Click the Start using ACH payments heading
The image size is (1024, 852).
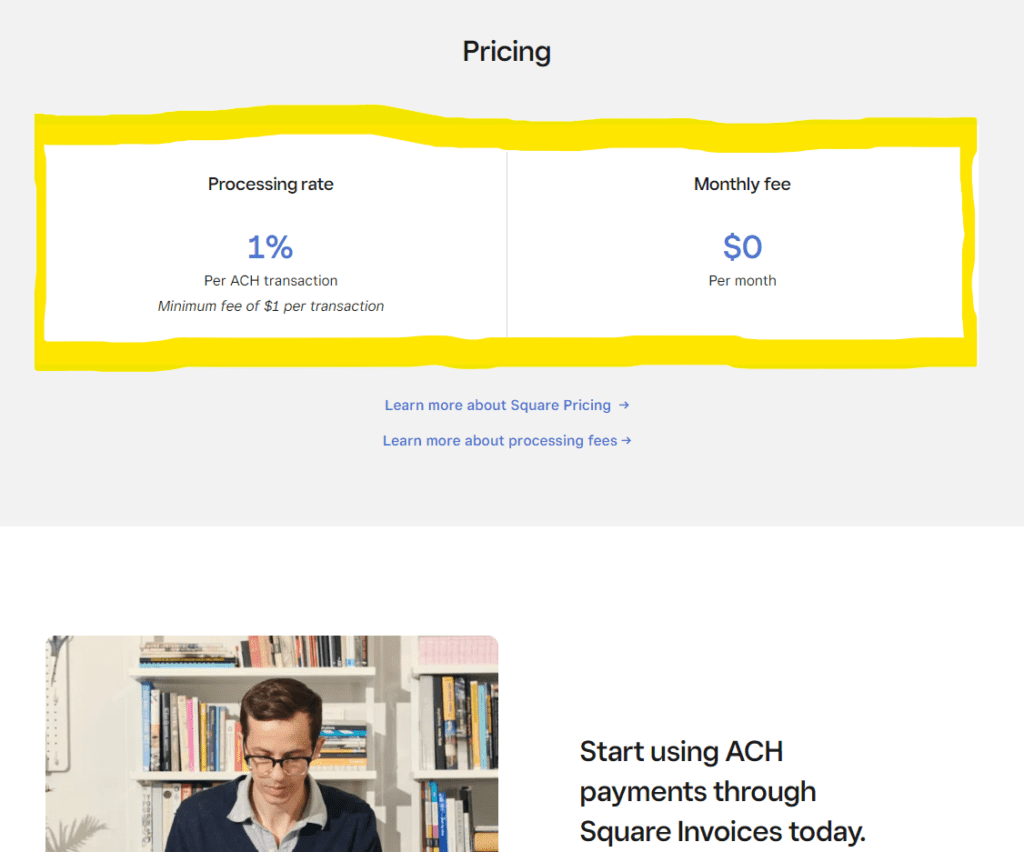722,791
